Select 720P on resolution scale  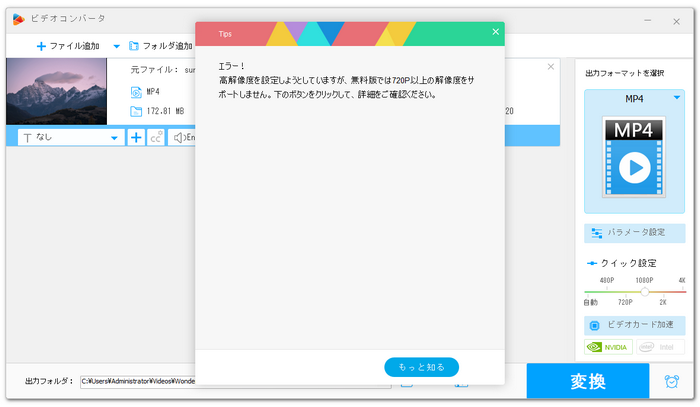click(x=625, y=302)
